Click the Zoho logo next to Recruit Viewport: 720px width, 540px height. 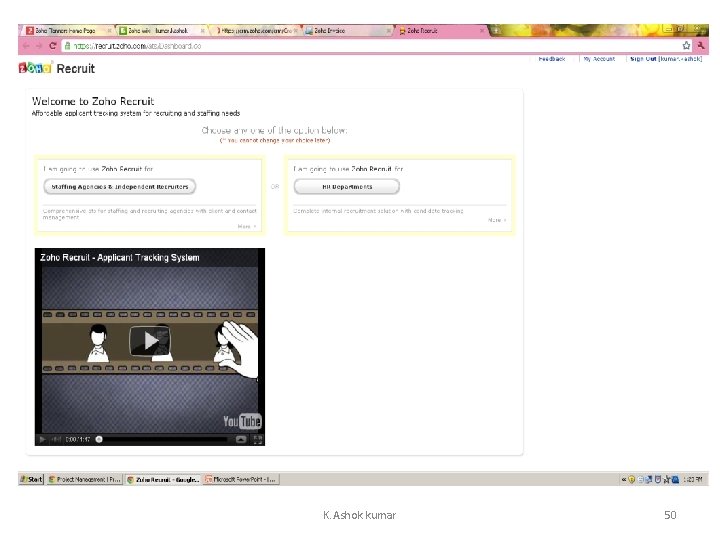point(35,68)
